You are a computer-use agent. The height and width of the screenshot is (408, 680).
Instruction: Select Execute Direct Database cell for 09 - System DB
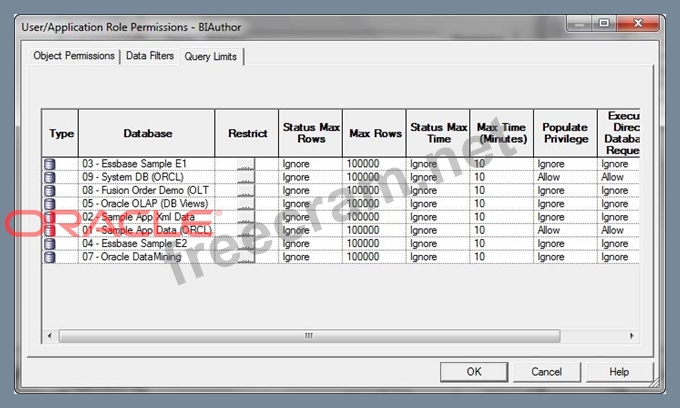[618, 177]
